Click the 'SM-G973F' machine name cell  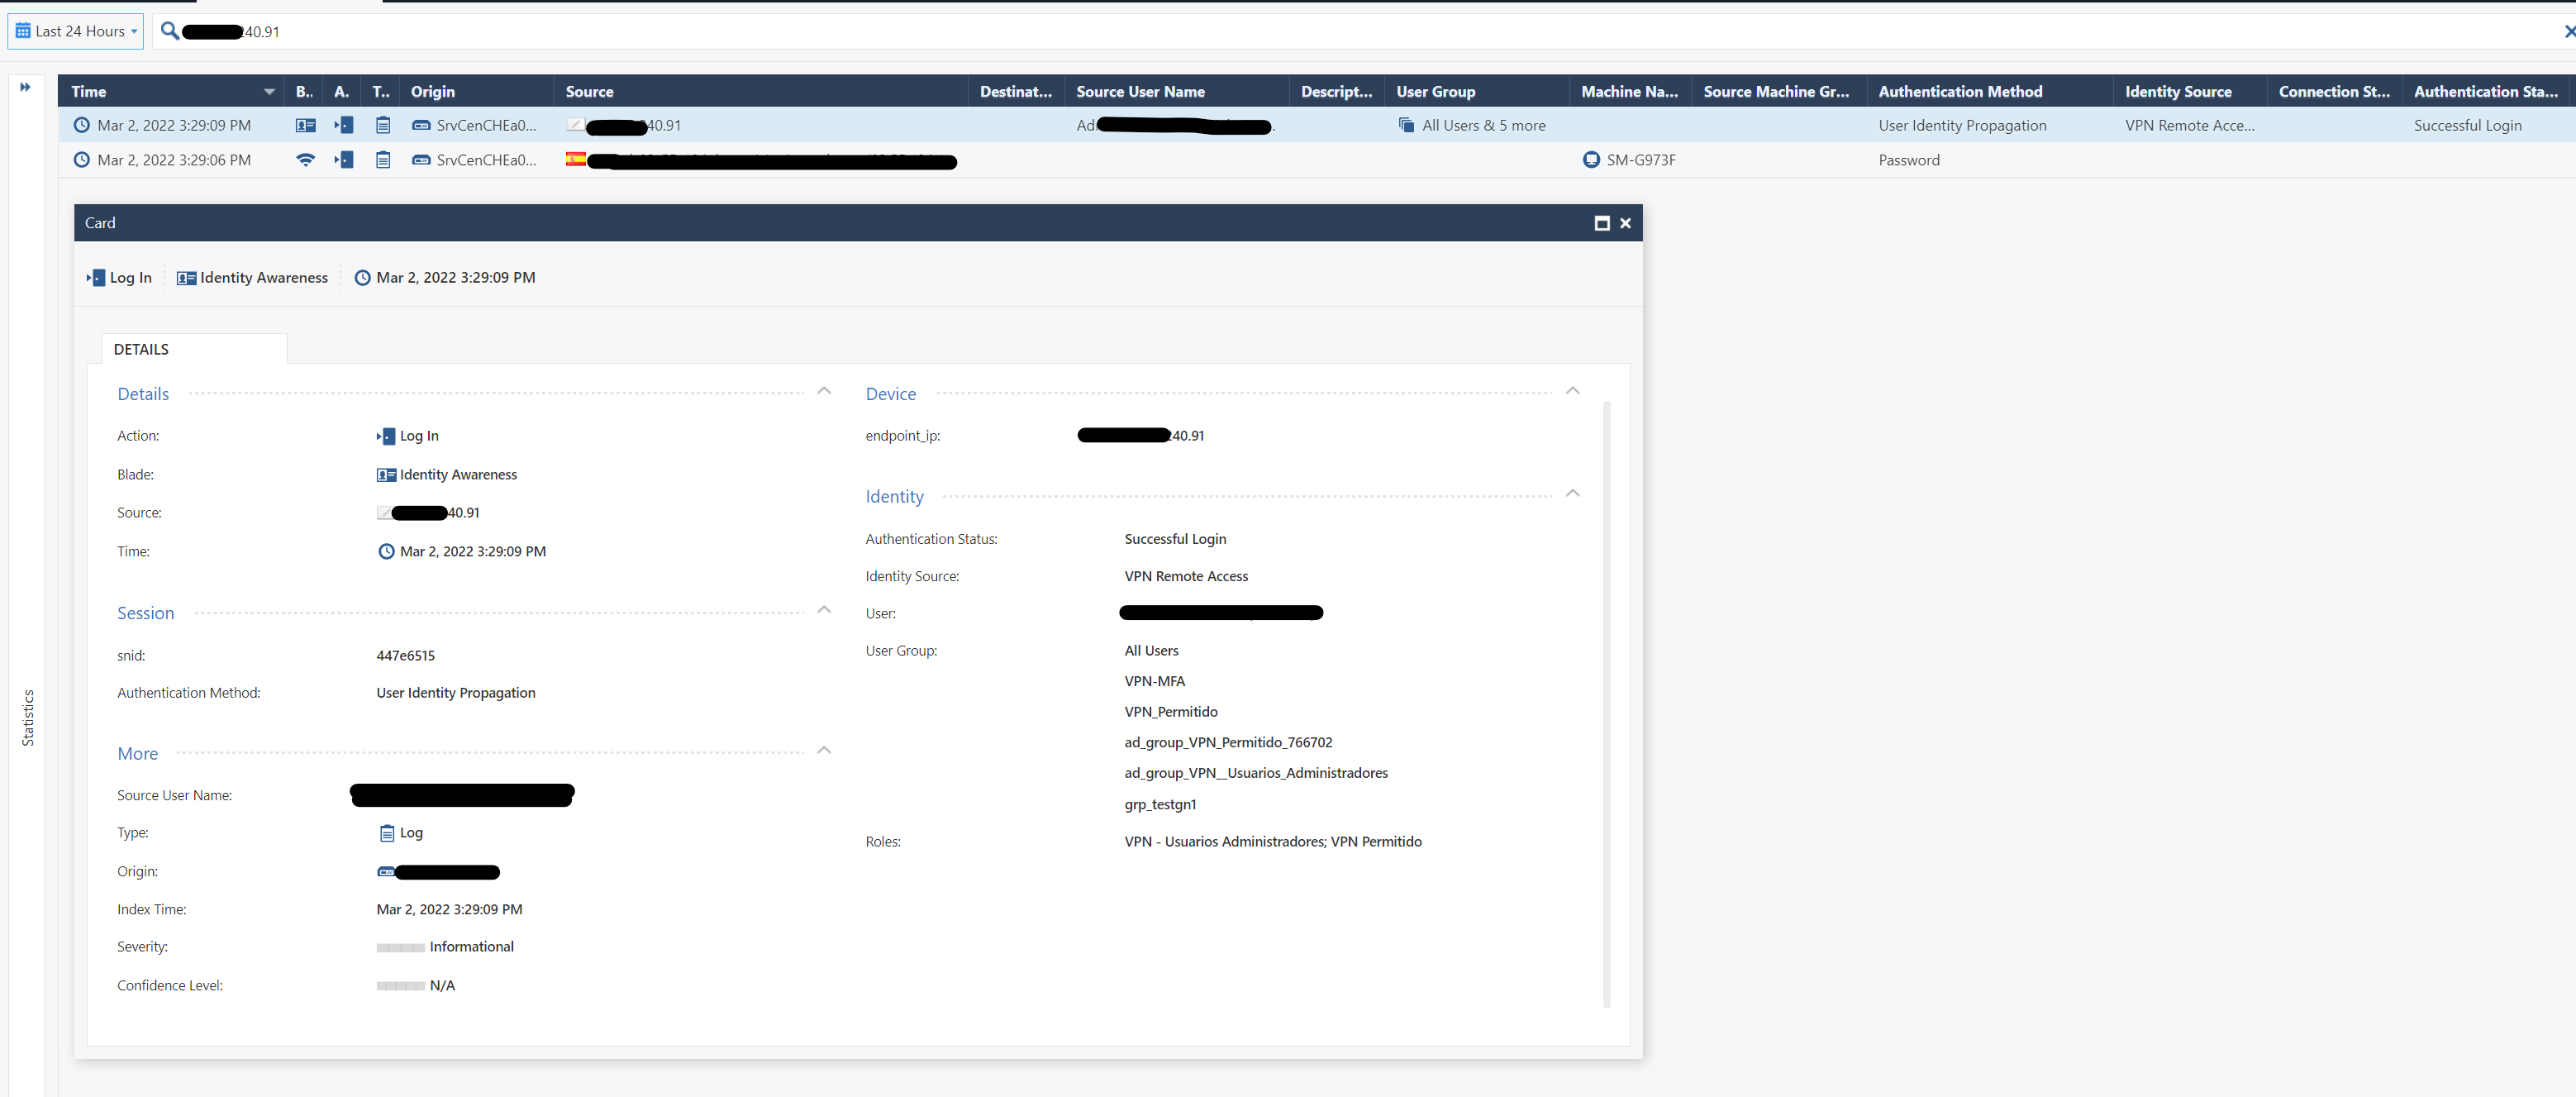click(1641, 160)
